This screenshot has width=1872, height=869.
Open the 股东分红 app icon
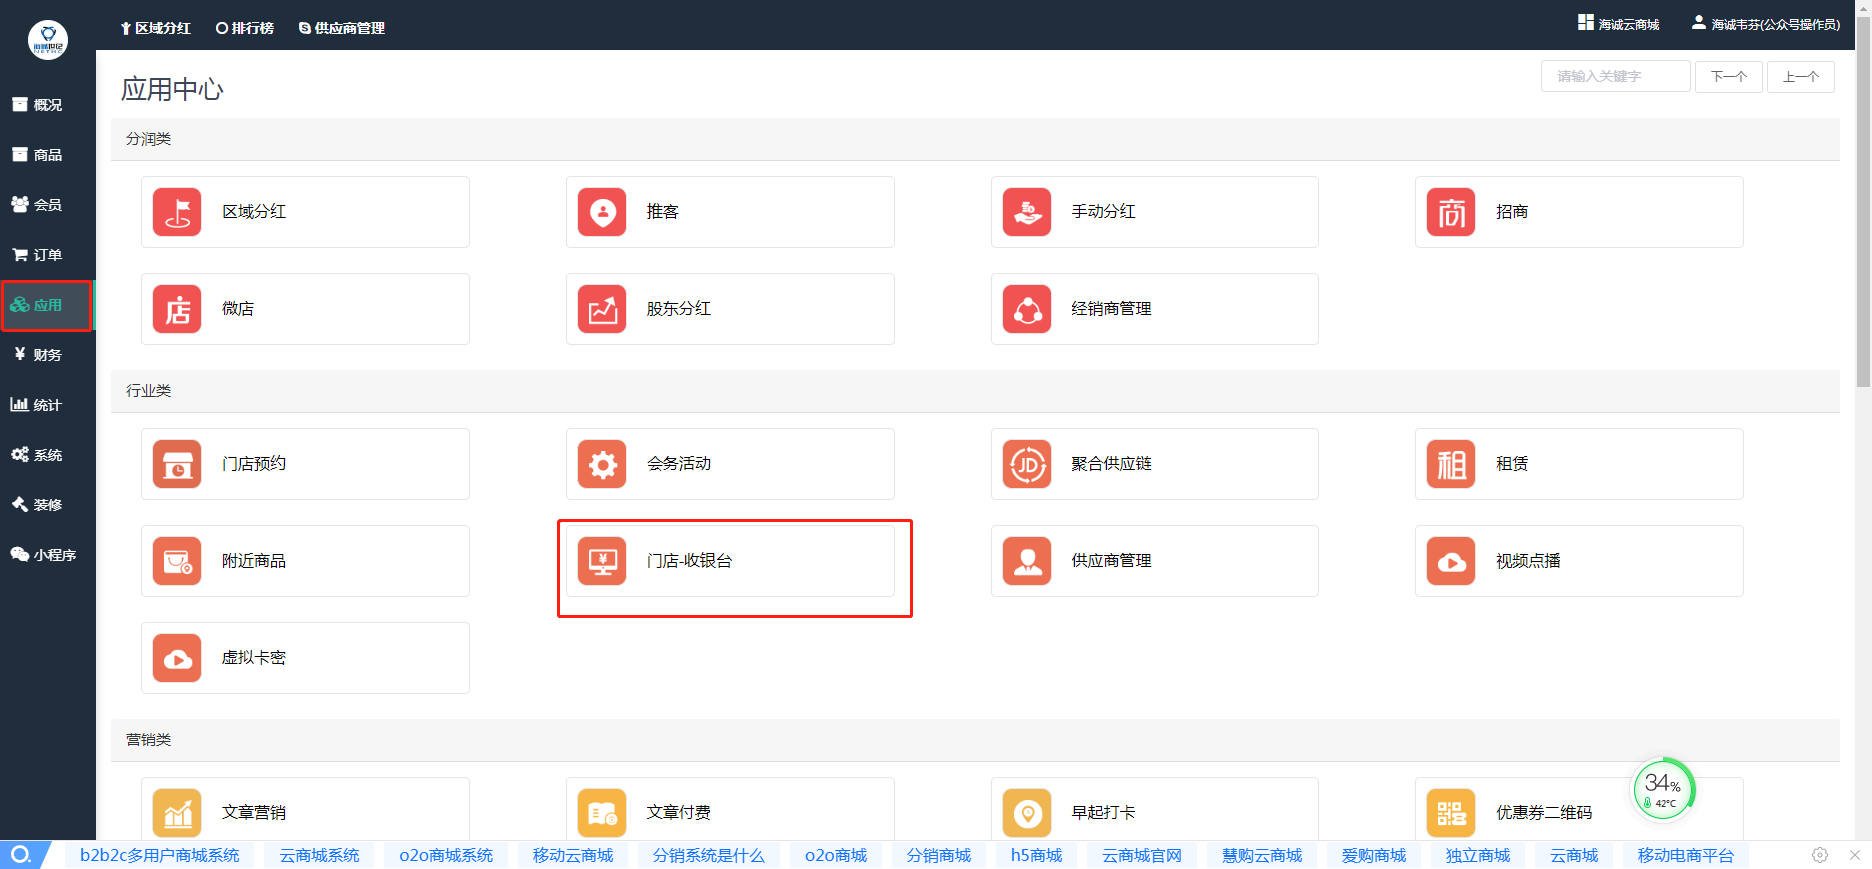click(x=602, y=309)
